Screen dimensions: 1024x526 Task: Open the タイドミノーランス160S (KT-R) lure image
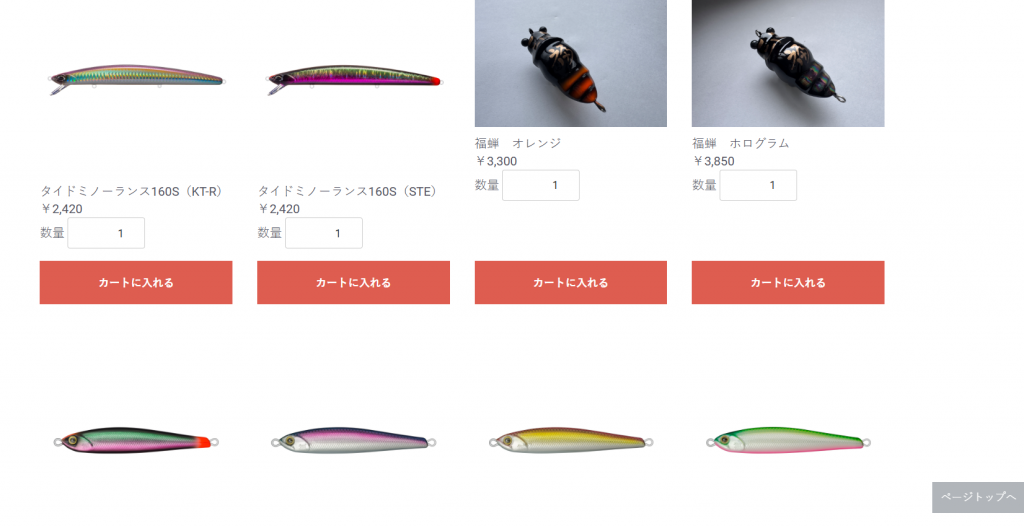coord(136,80)
